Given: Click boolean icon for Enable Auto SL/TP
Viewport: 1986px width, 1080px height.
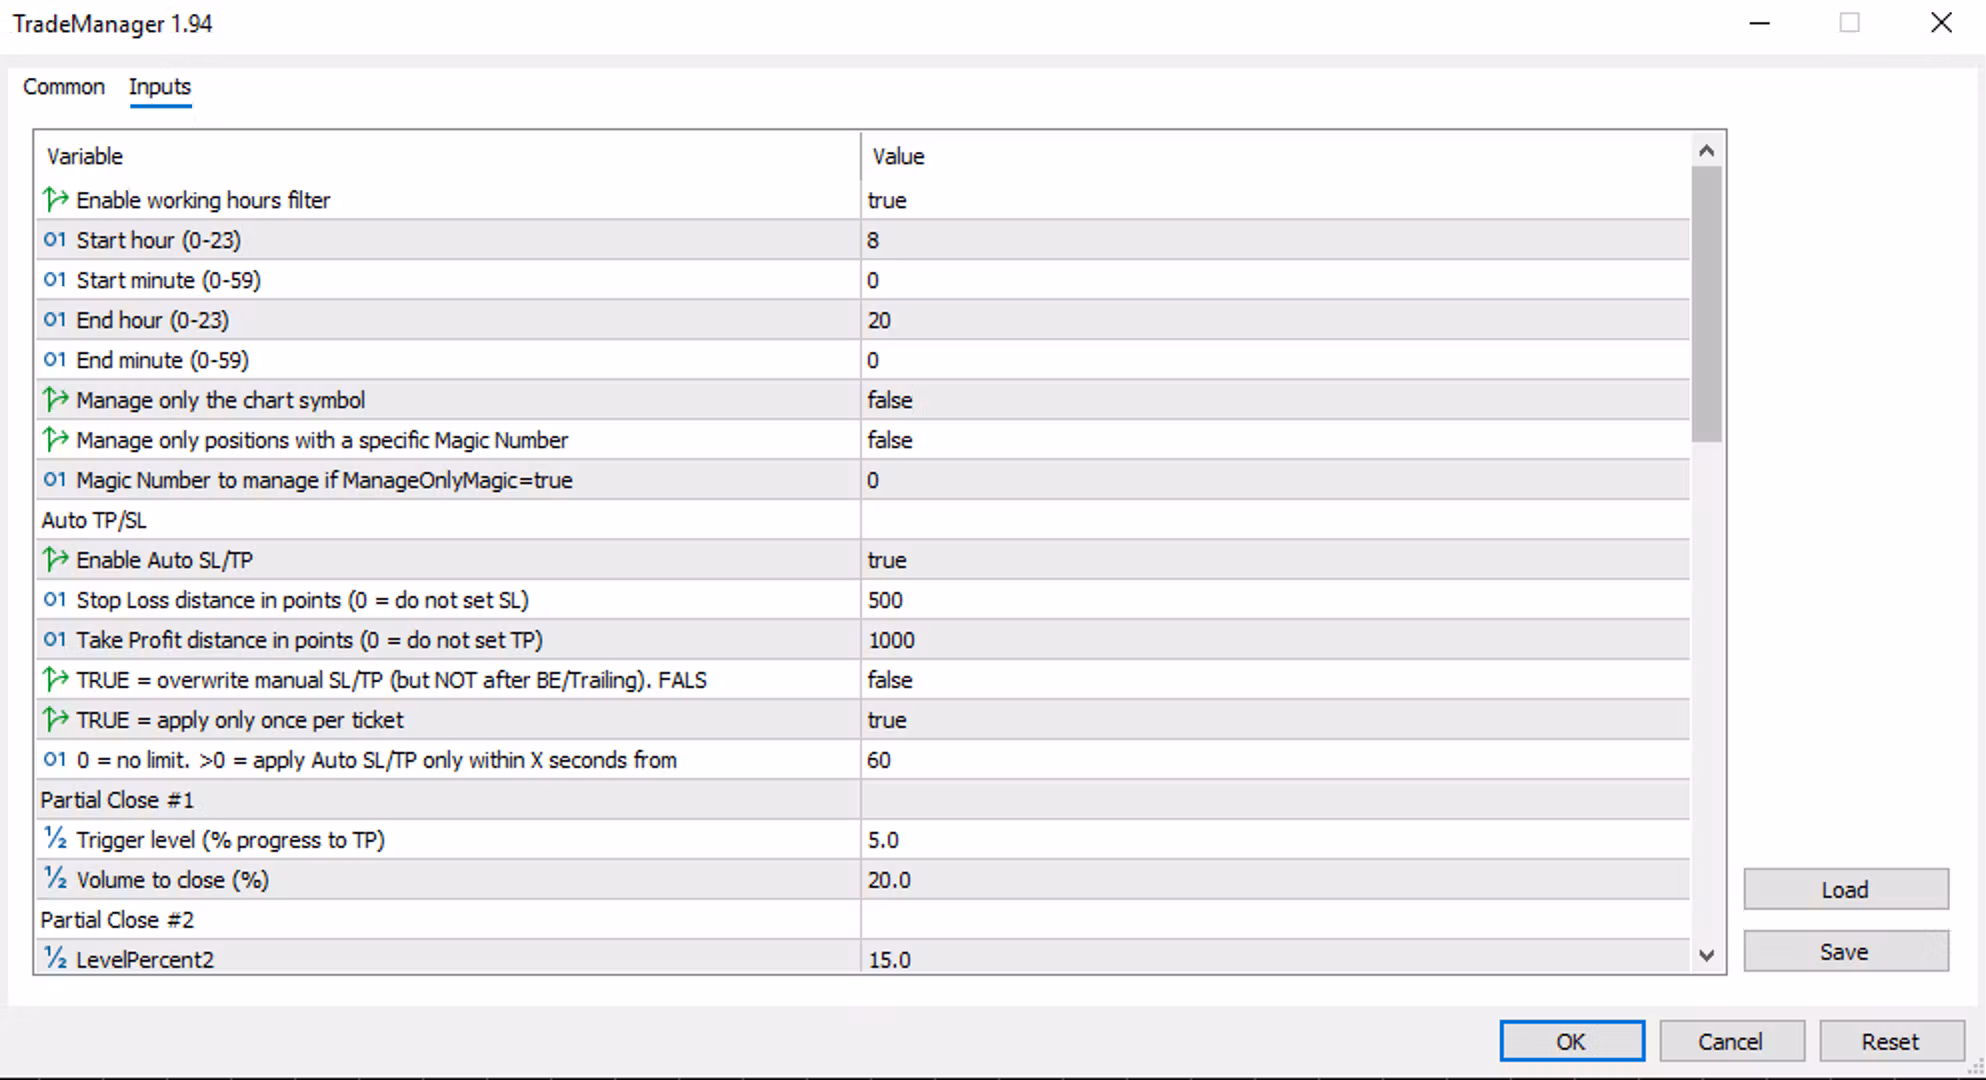Looking at the screenshot, I should click(x=55, y=560).
